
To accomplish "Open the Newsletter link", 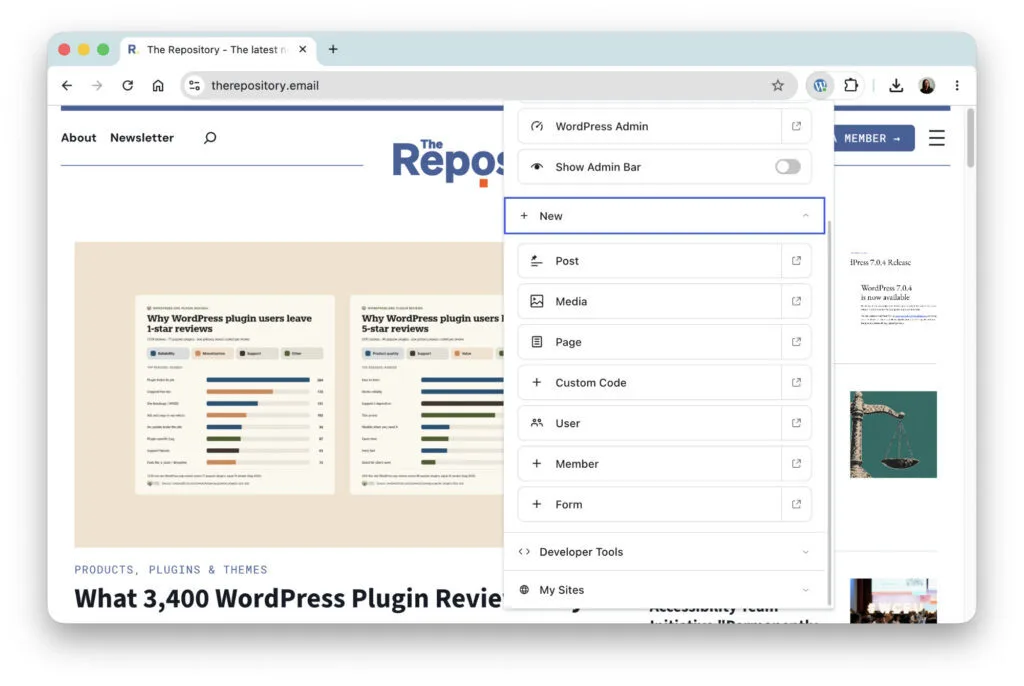I will [x=142, y=138].
